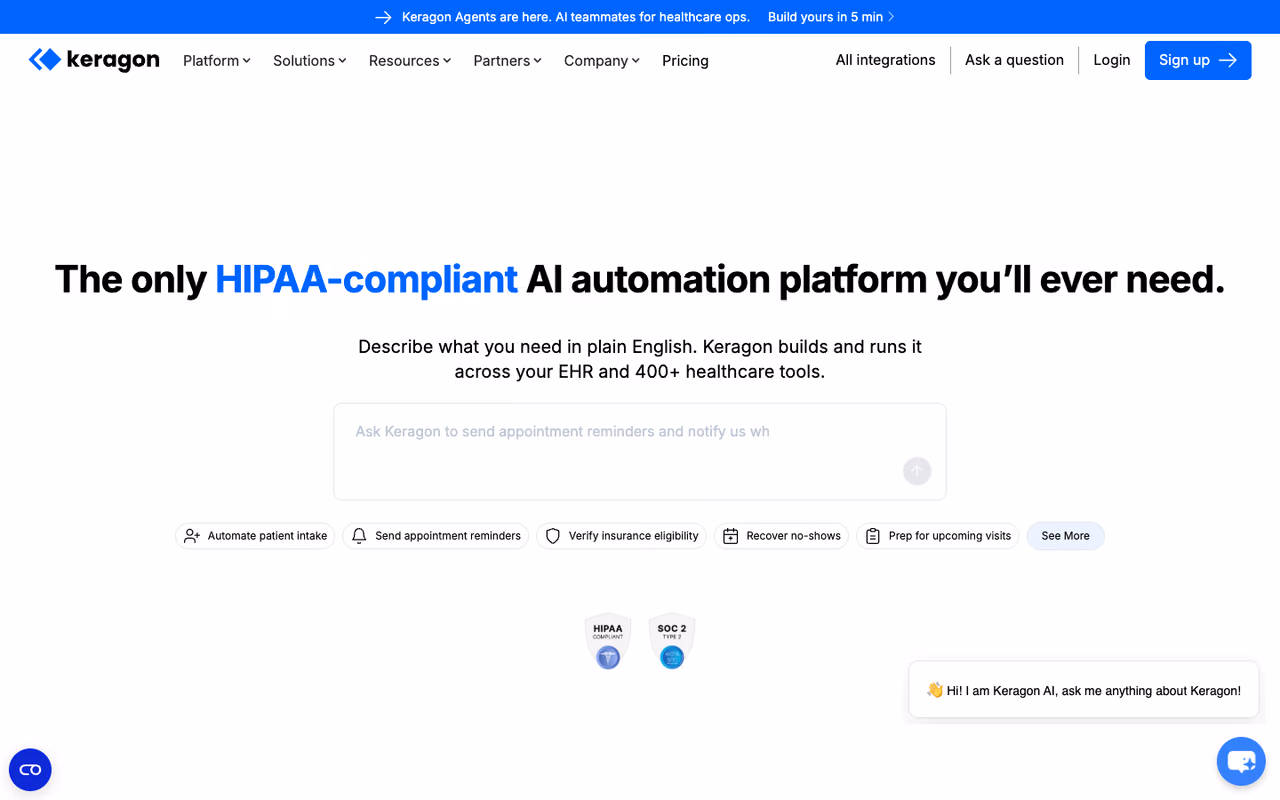
Task: Click the submit arrow in prompt box
Action: (917, 471)
